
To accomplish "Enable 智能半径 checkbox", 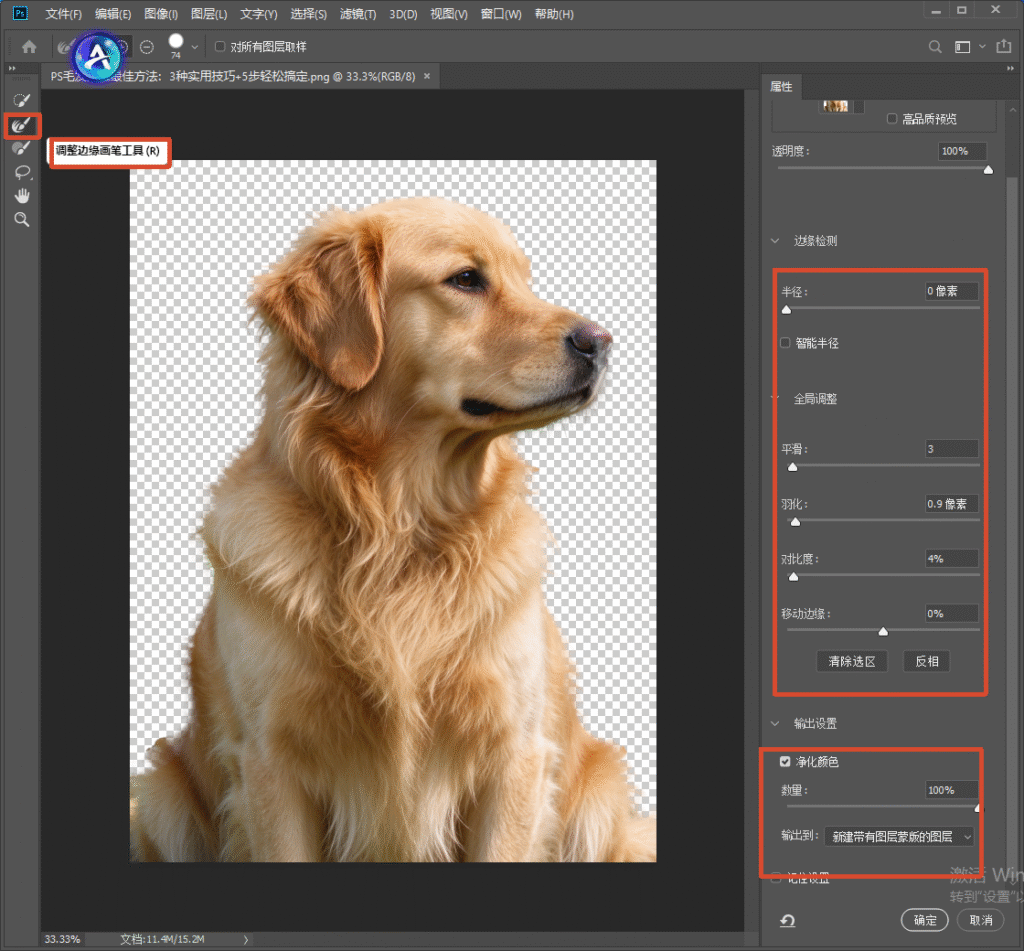I will (786, 343).
